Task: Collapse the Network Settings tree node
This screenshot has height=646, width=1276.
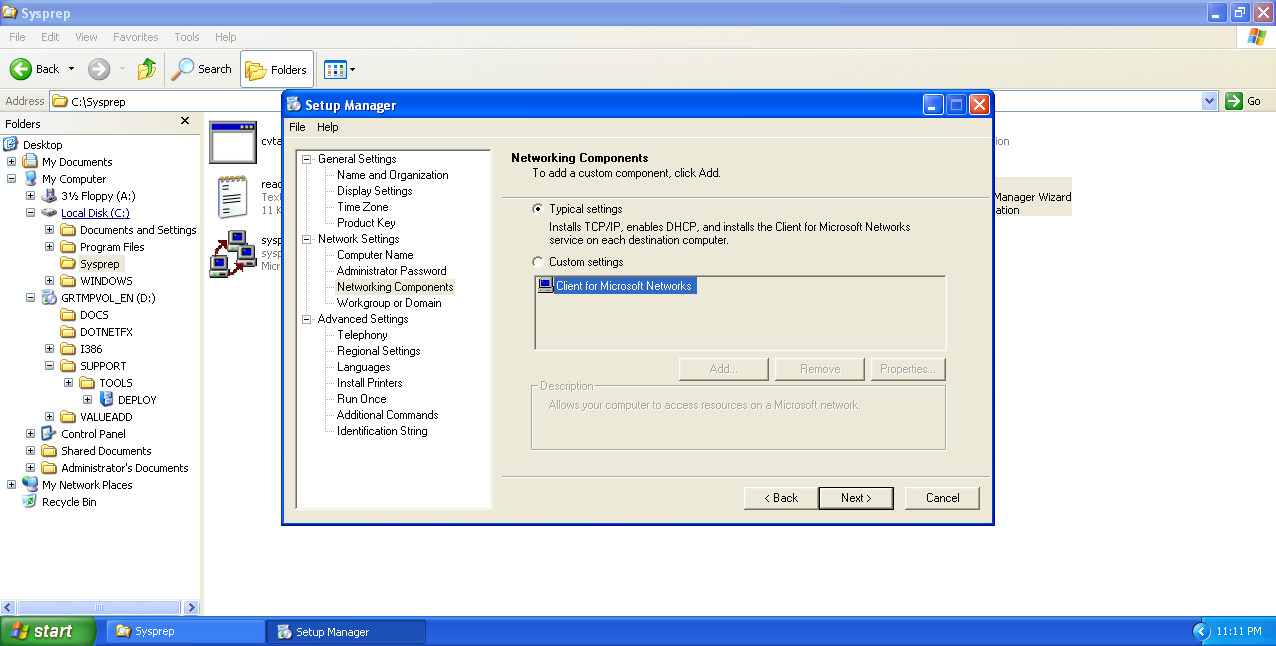Action: coord(308,239)
